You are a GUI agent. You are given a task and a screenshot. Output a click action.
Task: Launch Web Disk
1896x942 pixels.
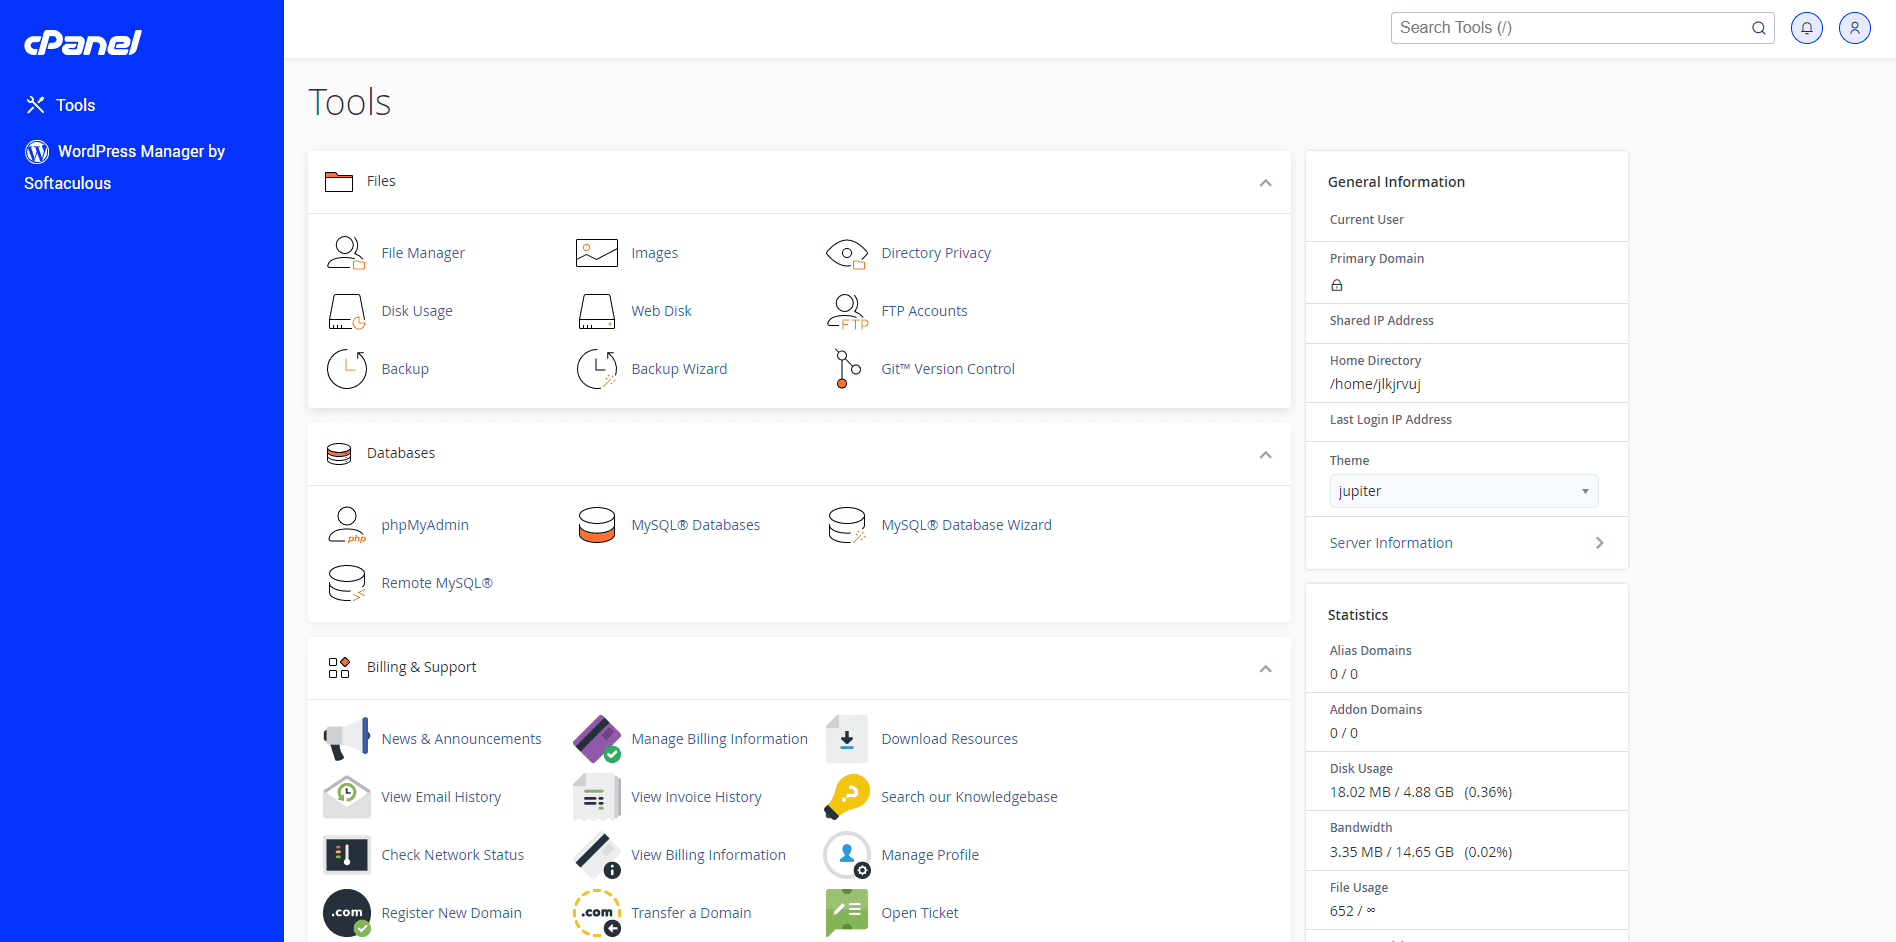click(x=660, y=310)
